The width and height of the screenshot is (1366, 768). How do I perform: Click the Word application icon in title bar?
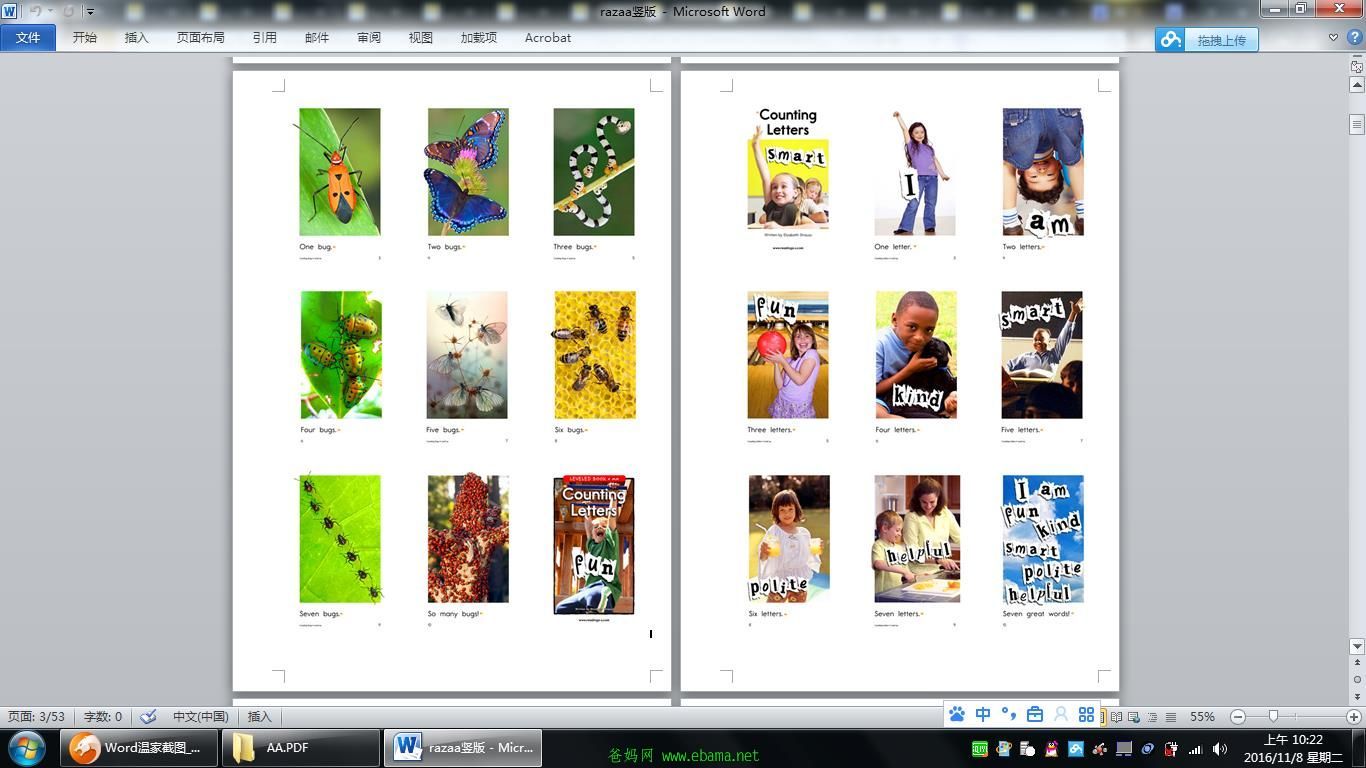click(x=10, y=11)
